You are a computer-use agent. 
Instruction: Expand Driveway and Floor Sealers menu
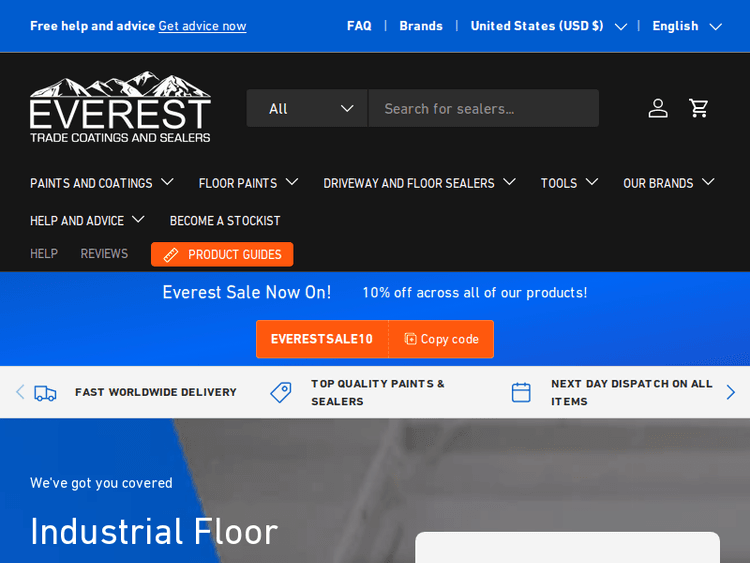click(419, 183)
